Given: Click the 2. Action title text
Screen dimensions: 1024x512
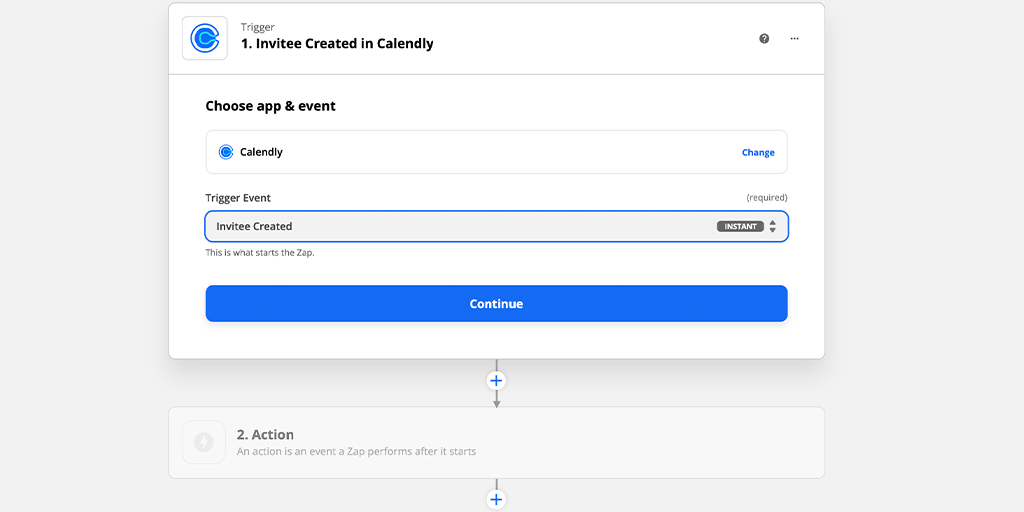Looking at the screenshot, I should 265,434.
